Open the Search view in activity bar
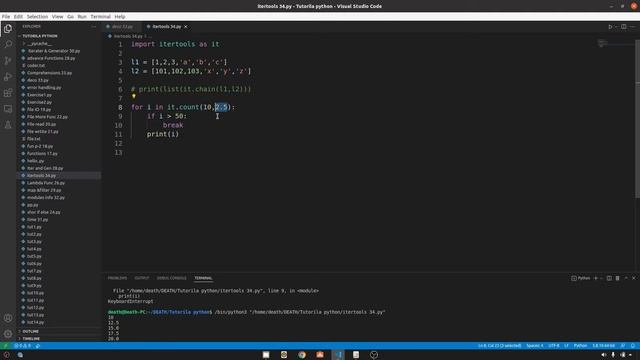 tap(8, 44)
